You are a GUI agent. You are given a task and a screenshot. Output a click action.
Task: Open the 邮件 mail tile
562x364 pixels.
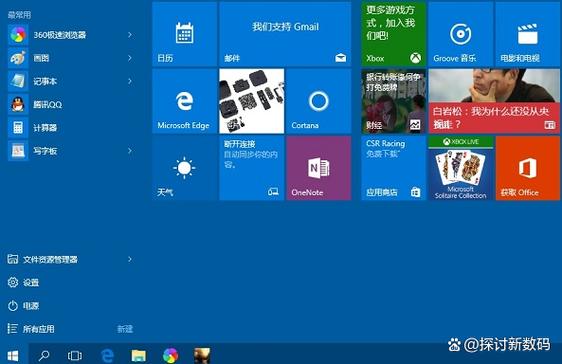(x=285, y=34)
